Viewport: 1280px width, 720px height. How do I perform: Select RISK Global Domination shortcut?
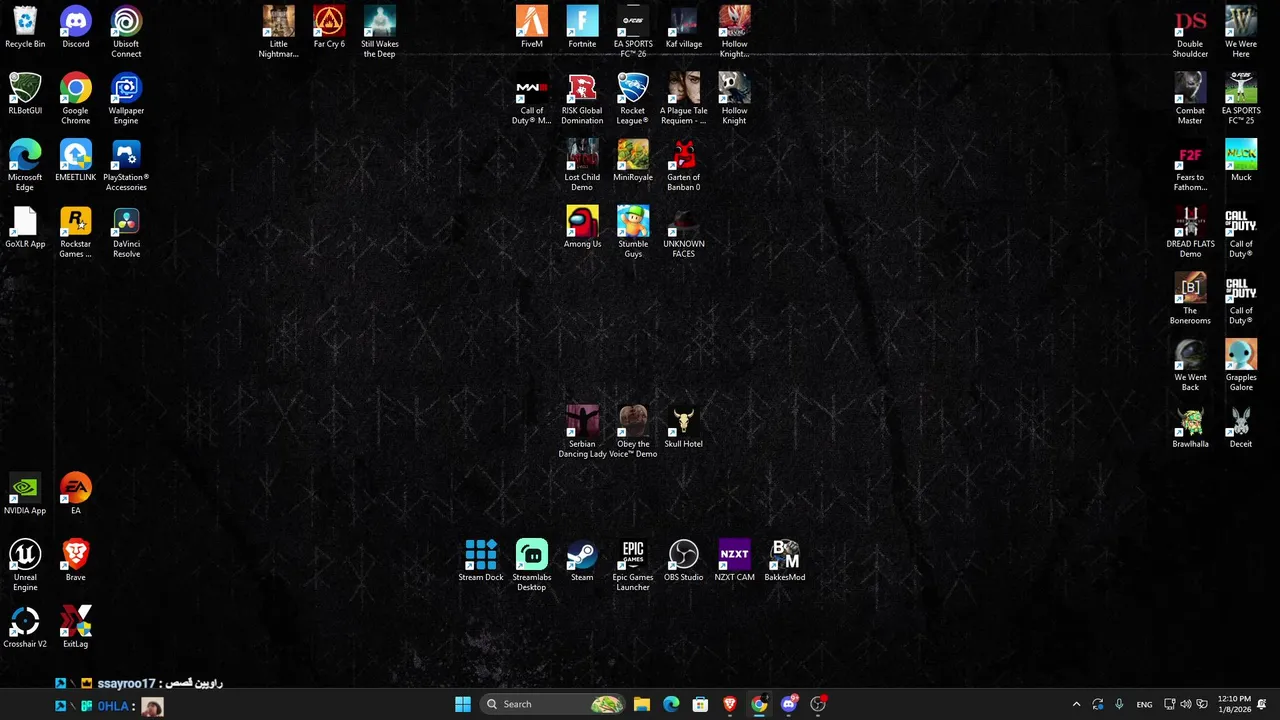click(x=582, y=99)
